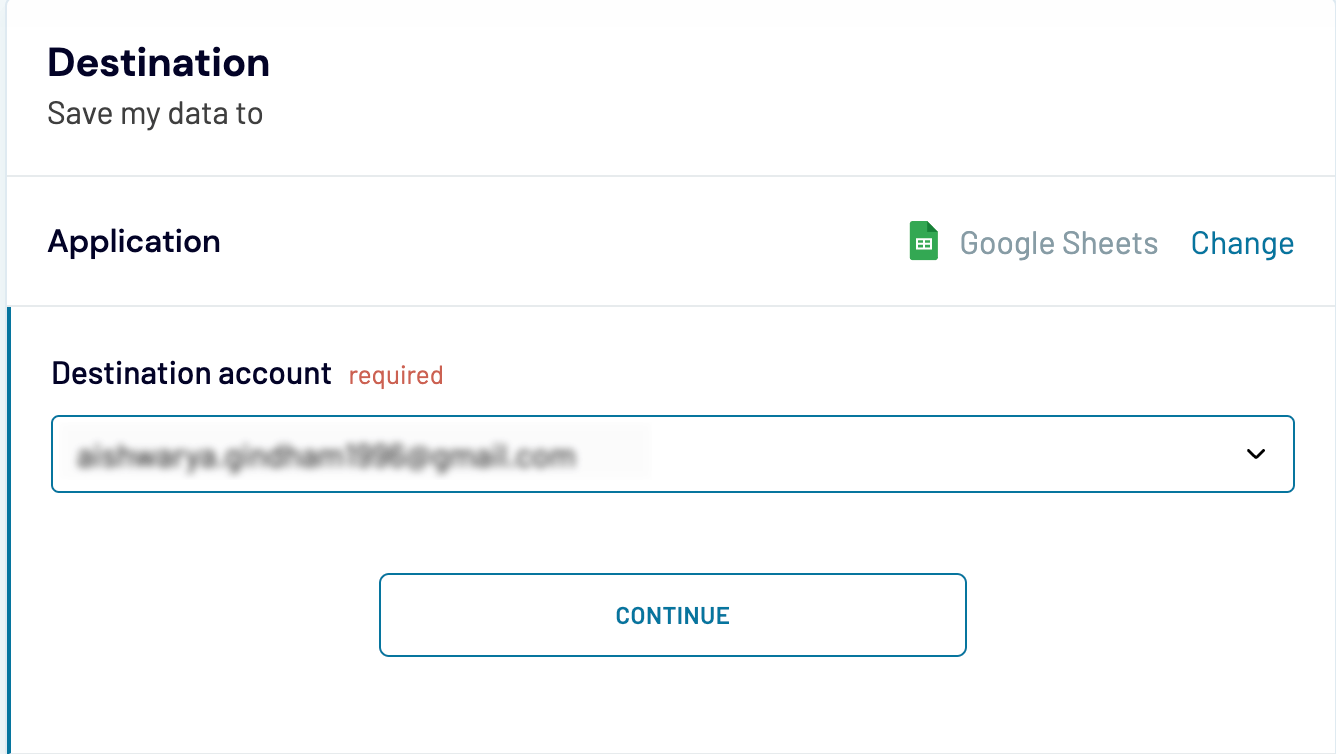The image size is (1336, 754).
Task: Click the Change link
Action: coord(1242,243)
